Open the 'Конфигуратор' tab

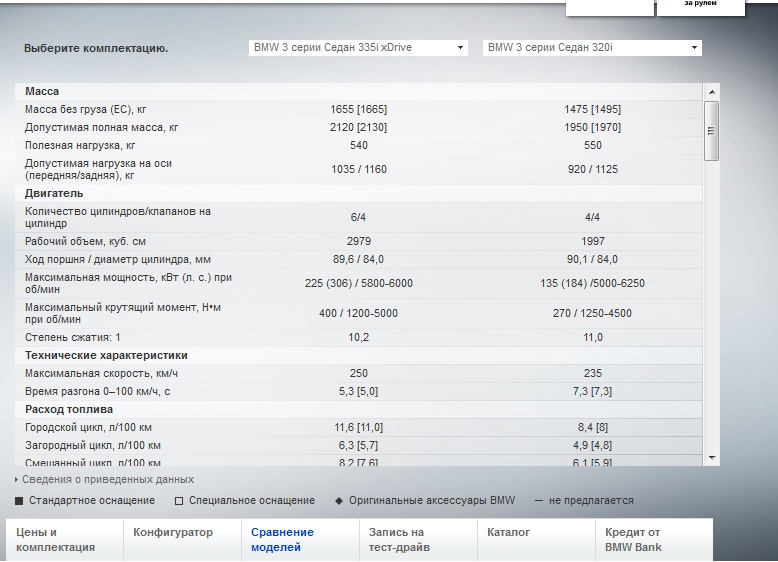pos(182,540)
